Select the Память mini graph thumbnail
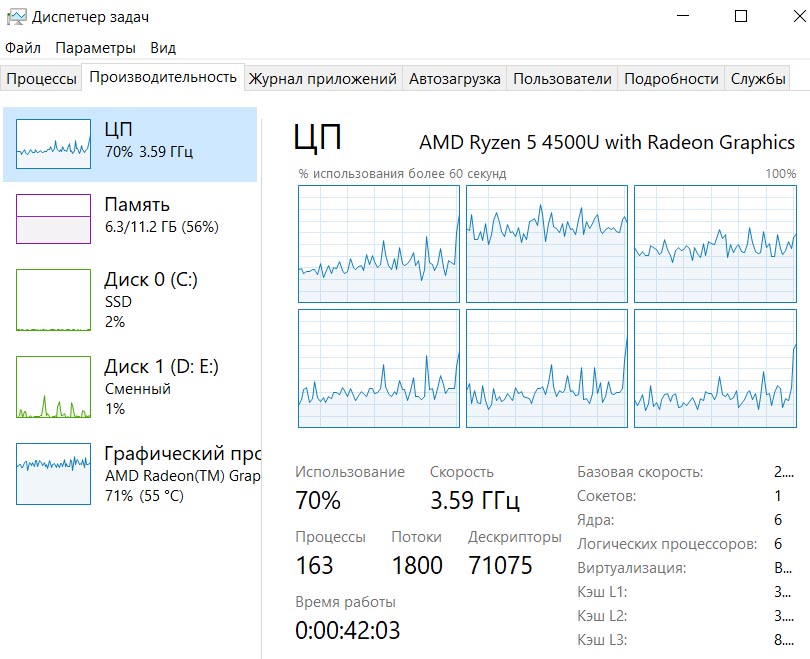The image size is (810, 659). (x=53, y=218)
